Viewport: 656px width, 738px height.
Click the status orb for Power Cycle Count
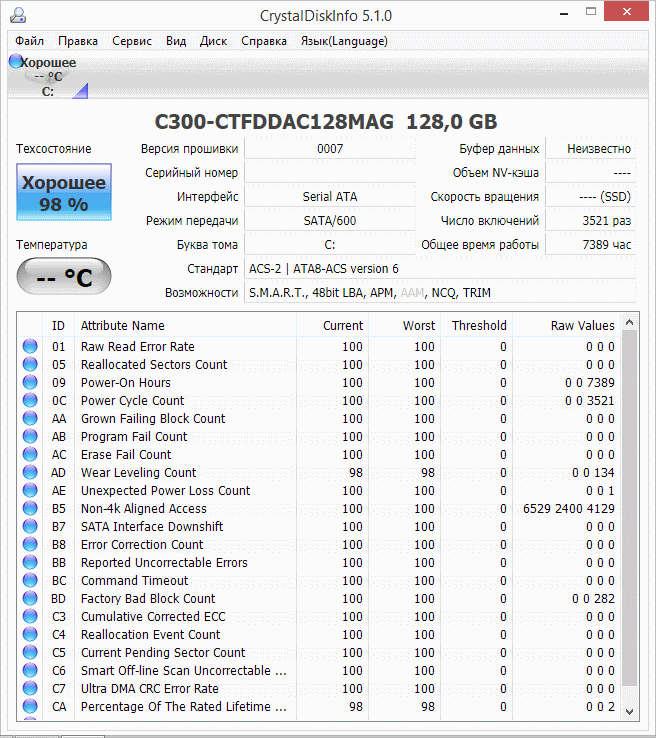point(30,400)
